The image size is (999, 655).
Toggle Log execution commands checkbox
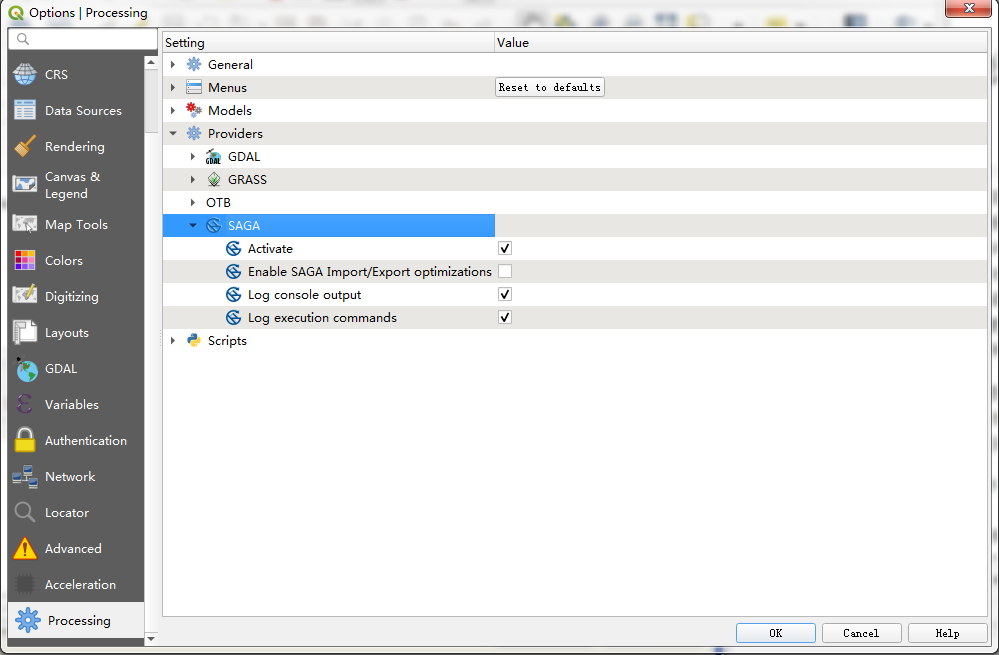point(505,317)
